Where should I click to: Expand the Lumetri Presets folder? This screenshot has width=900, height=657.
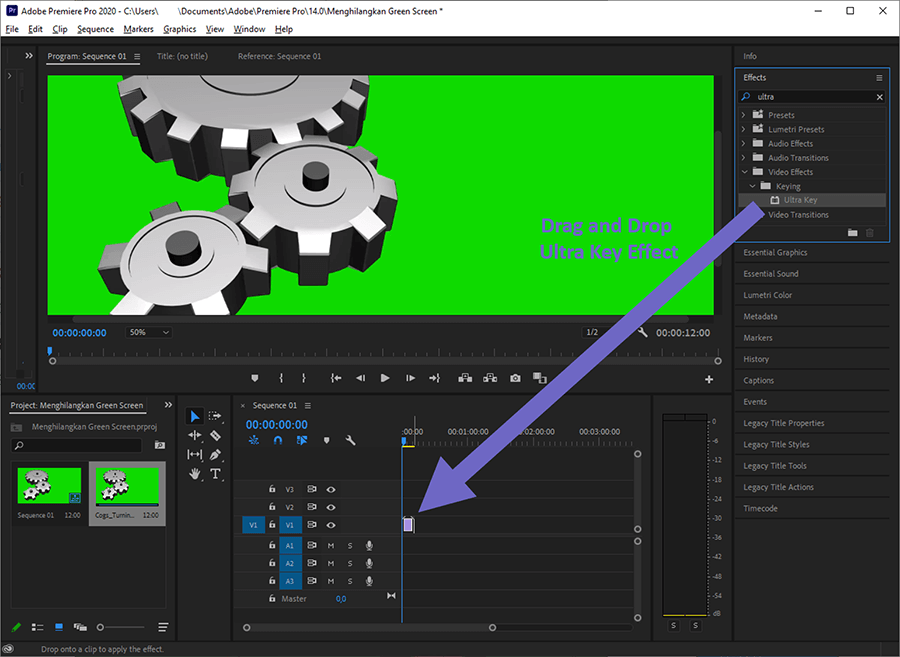[x=744, y=129]
